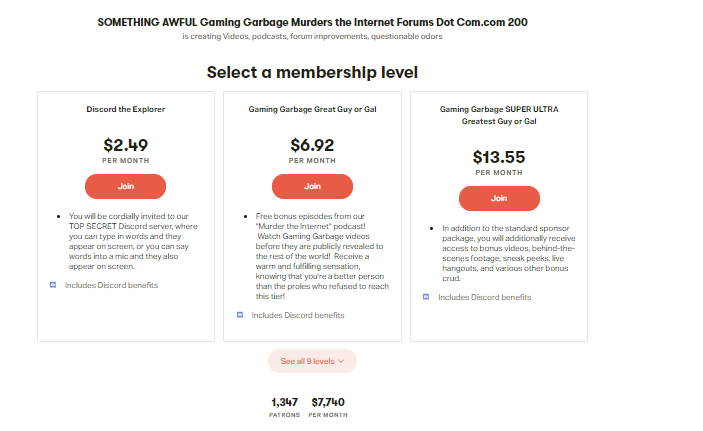Click the $2.49 per month price

pyautogui.click(x=126, y=145)
